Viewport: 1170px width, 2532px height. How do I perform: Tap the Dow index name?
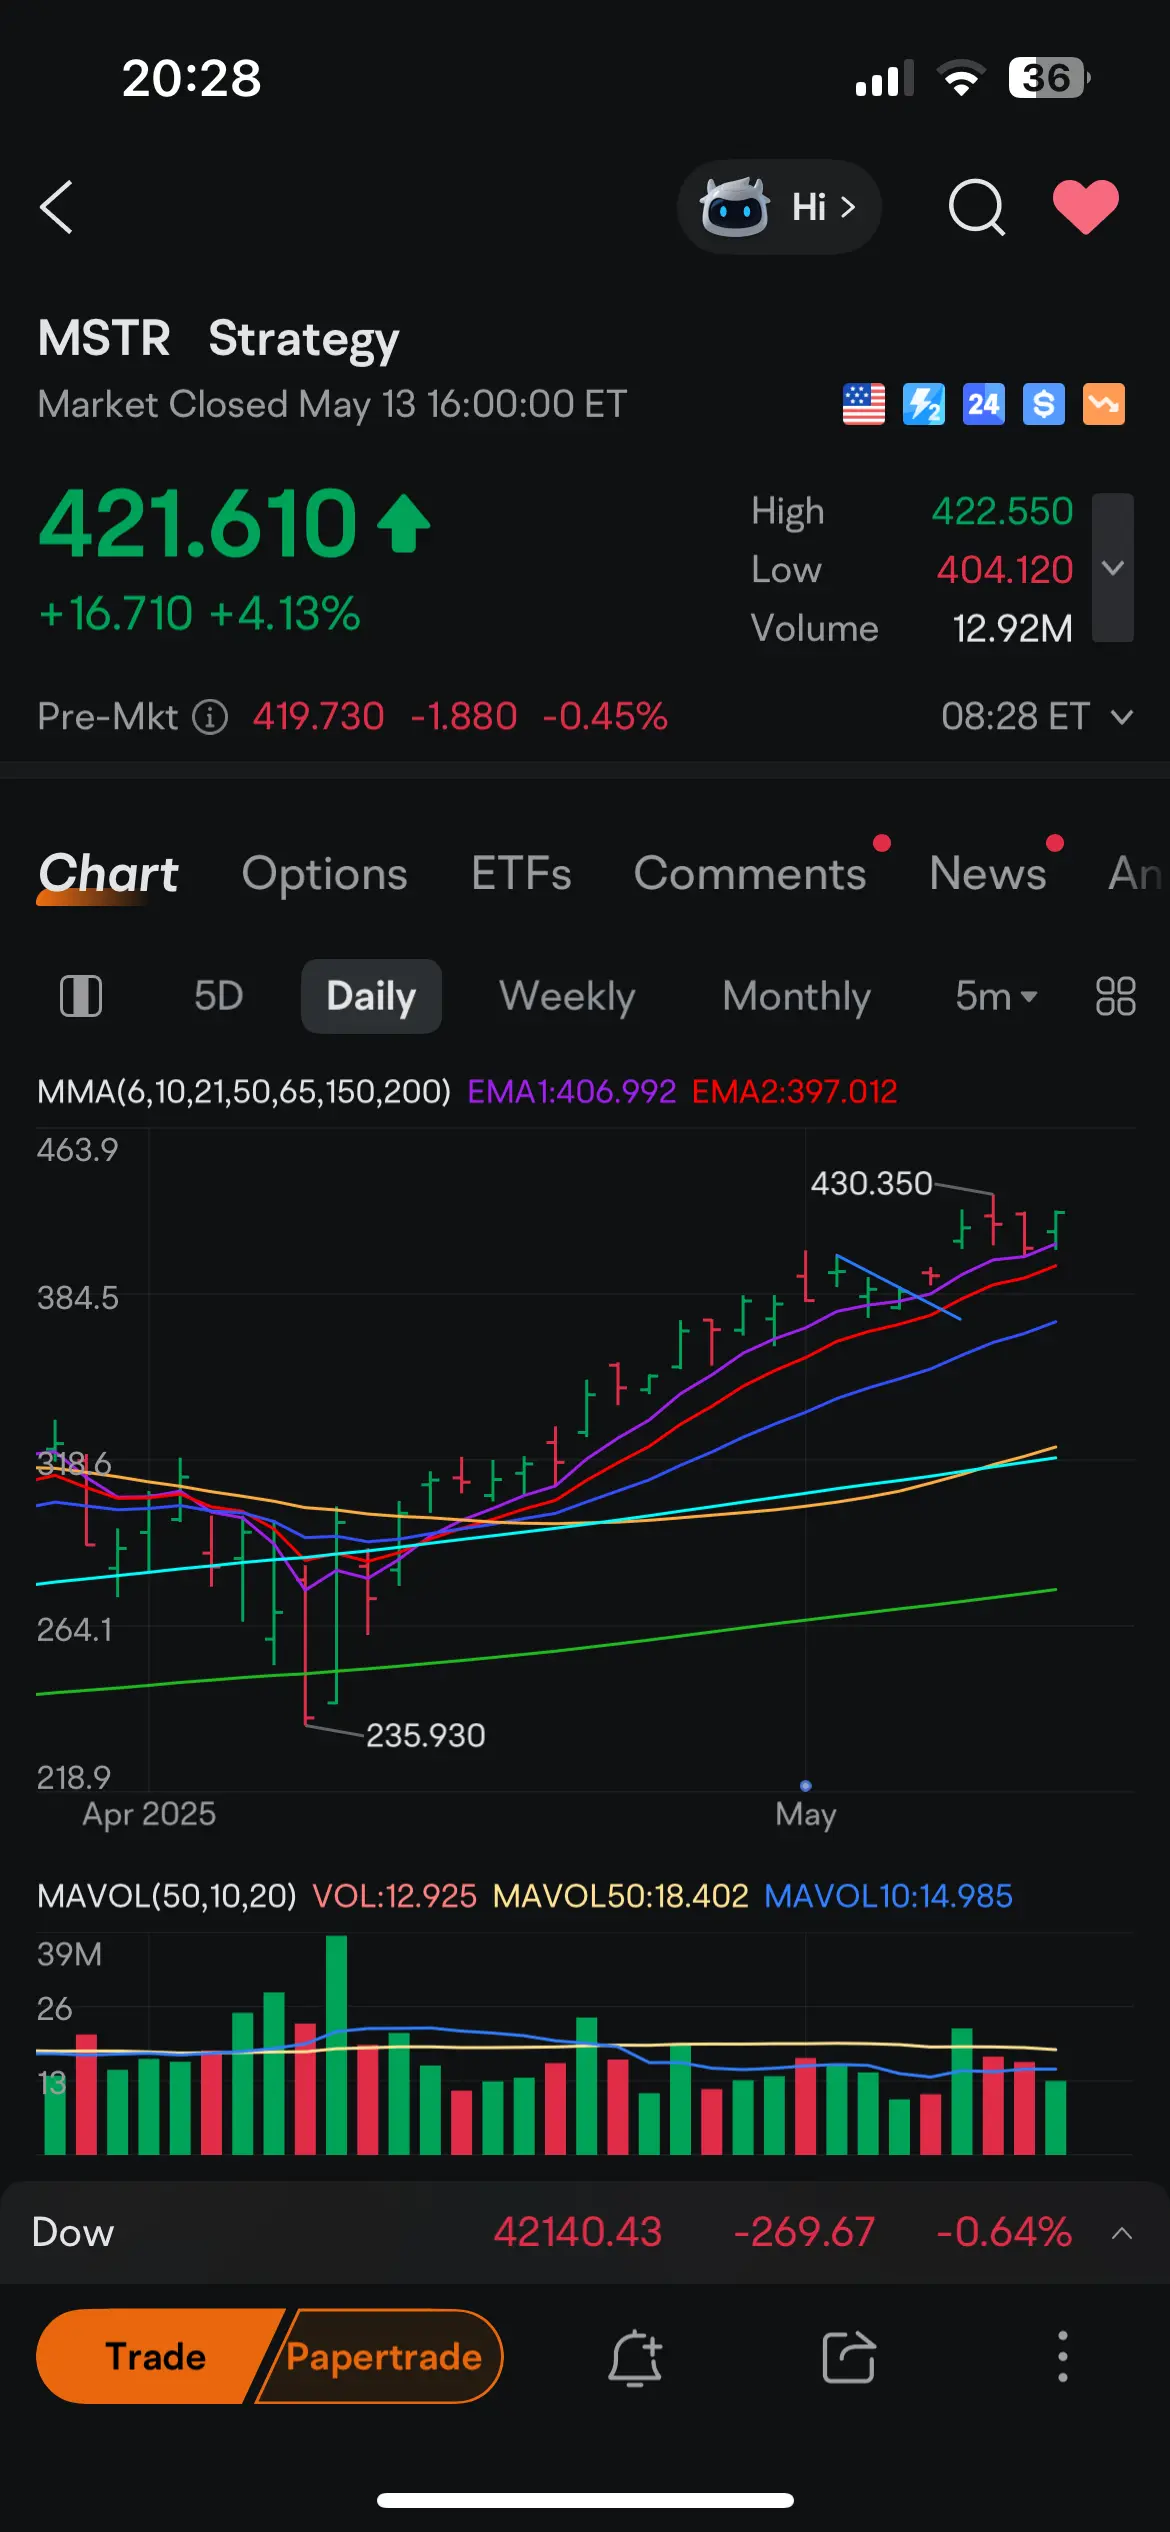[x=73, y=2233]
